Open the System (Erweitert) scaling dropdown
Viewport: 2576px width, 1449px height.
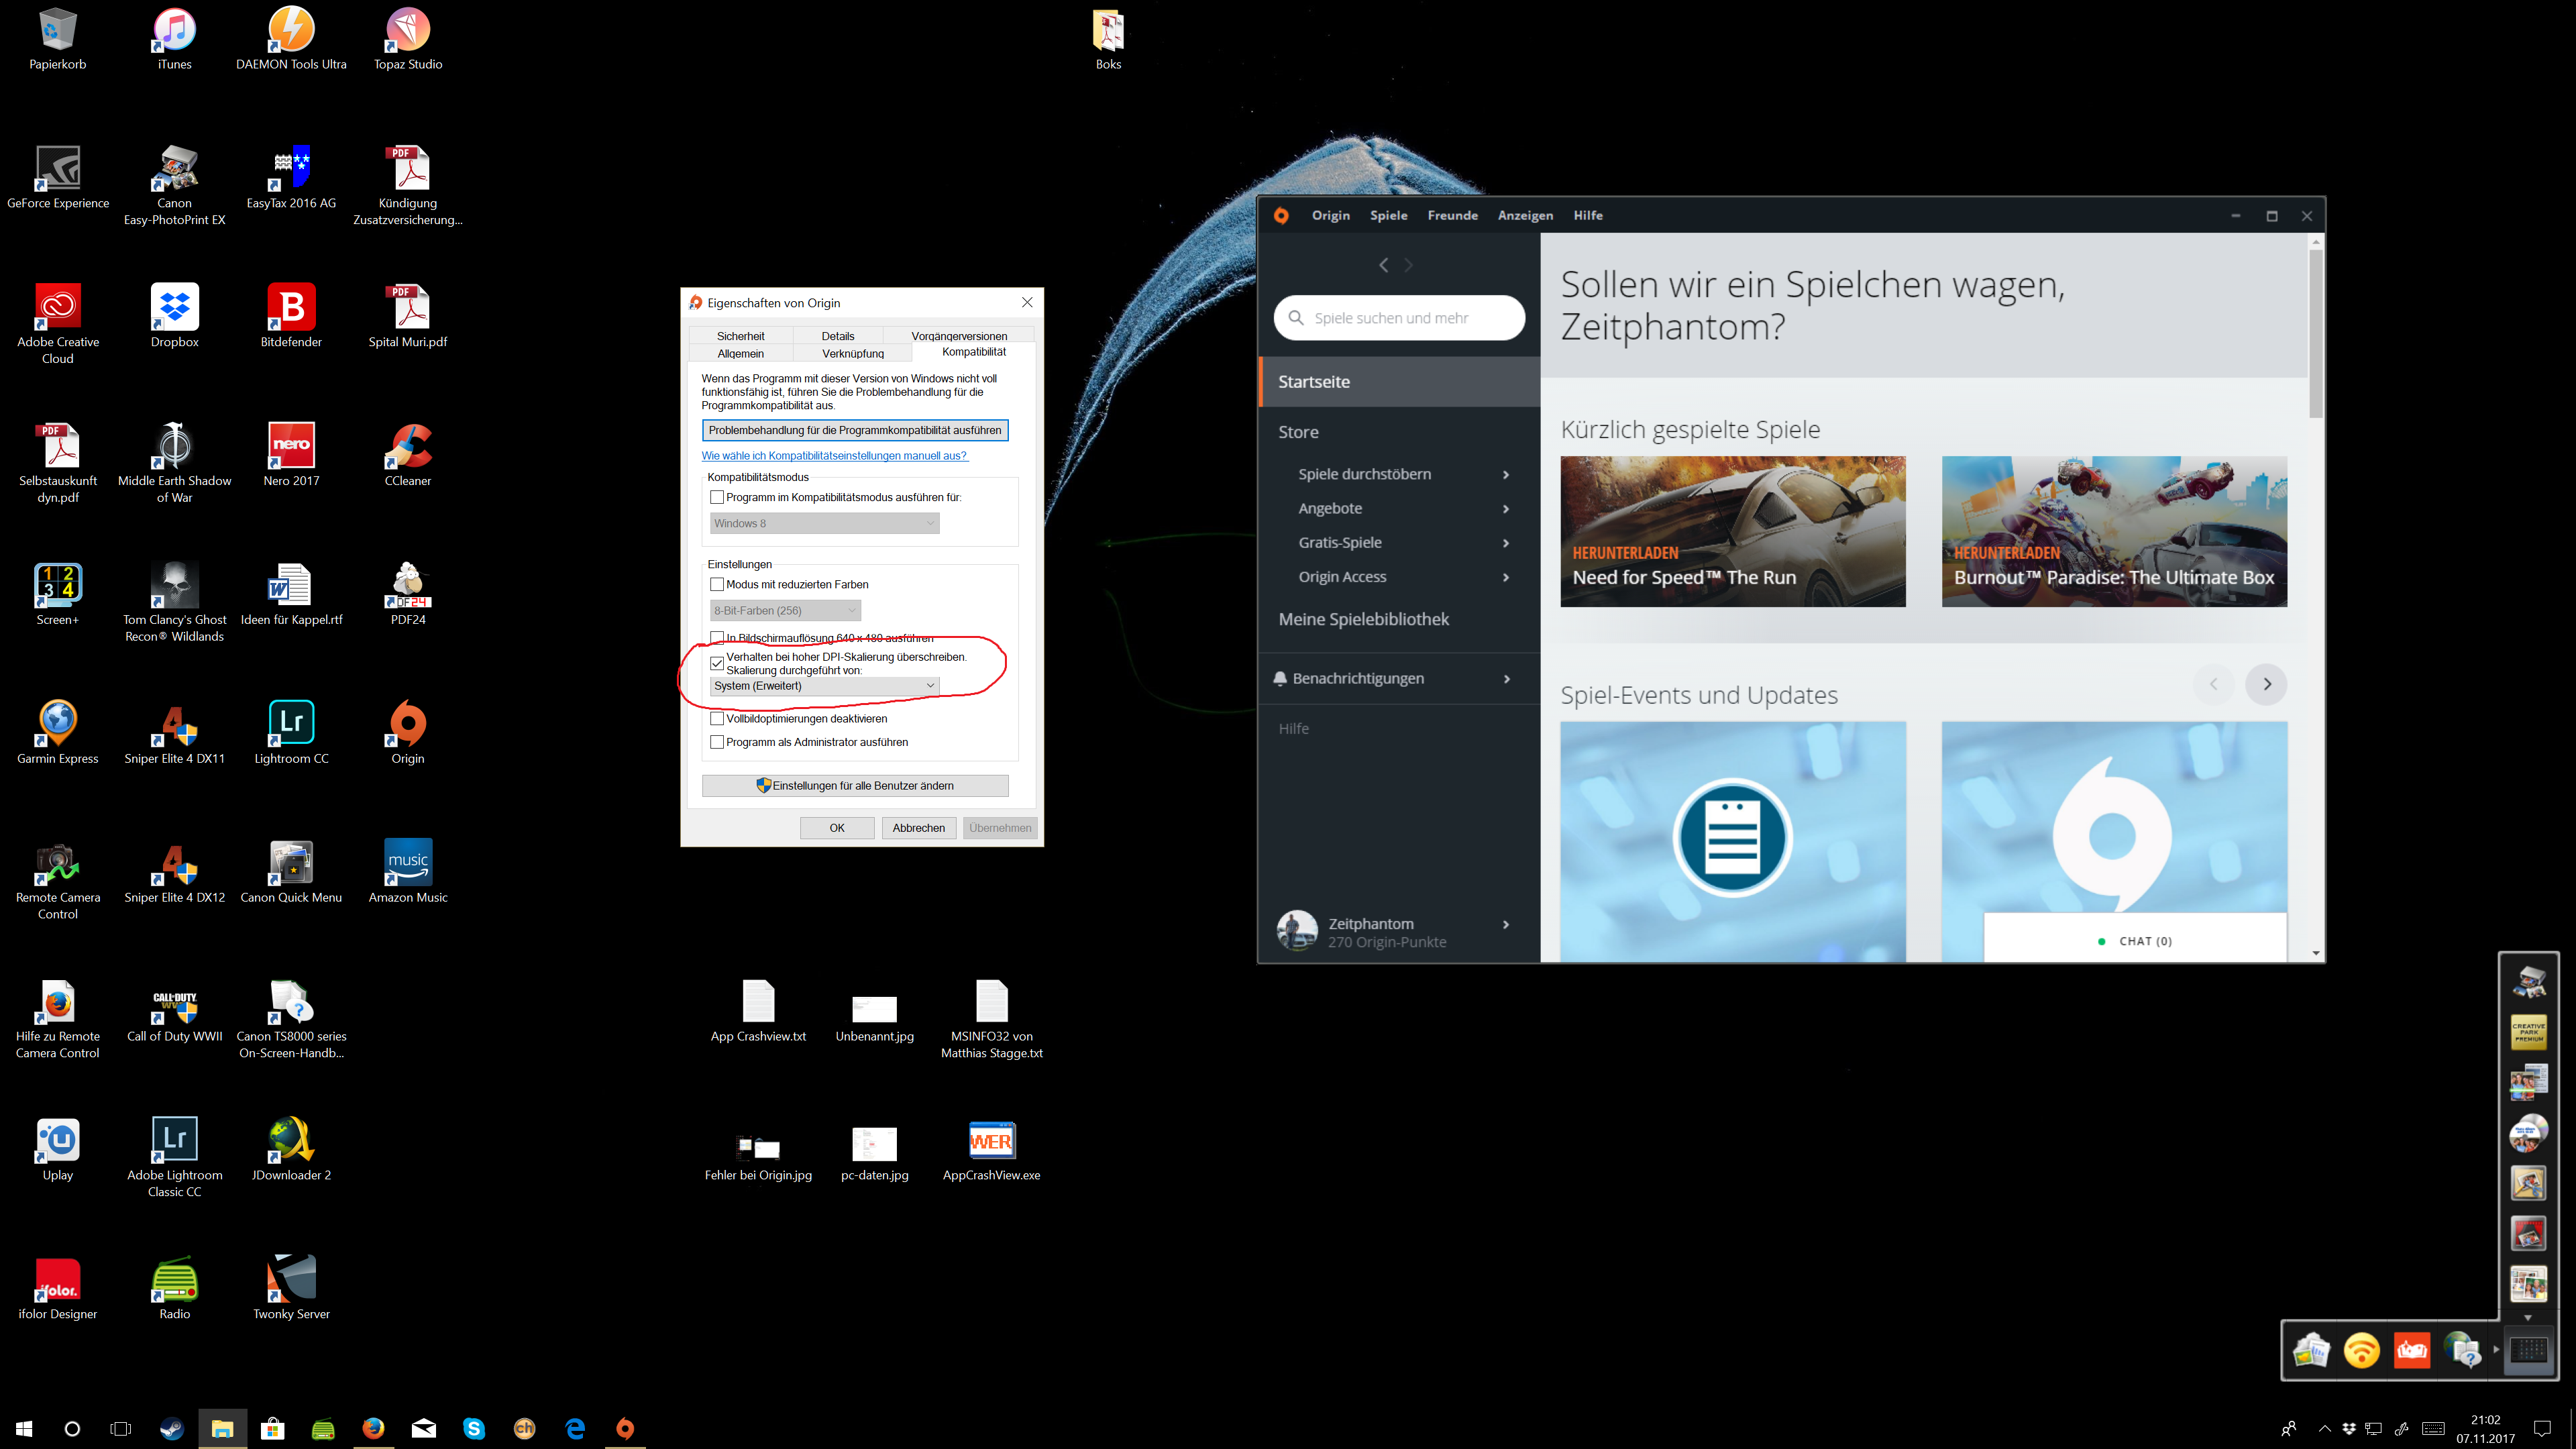click(x=824, y=686)
